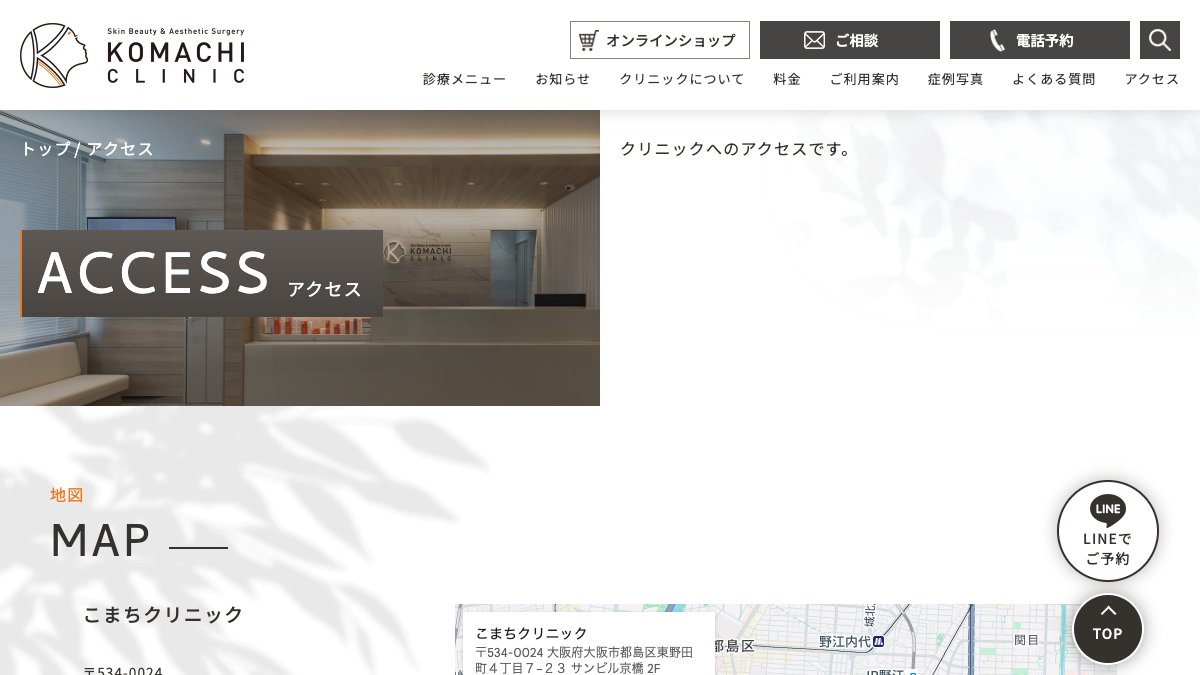1200x675 pixels.
Task: Click the Komachi Clinic logo
Action: coord(132,55)
